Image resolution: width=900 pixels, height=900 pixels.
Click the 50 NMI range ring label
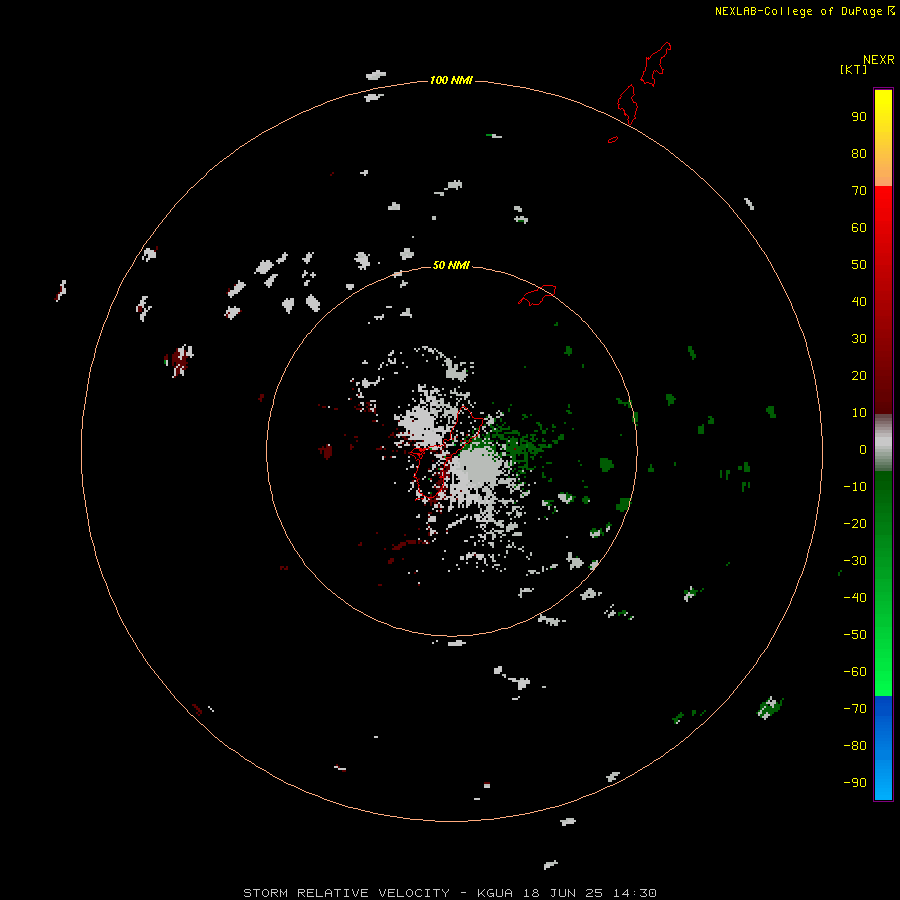pos(451,265)
